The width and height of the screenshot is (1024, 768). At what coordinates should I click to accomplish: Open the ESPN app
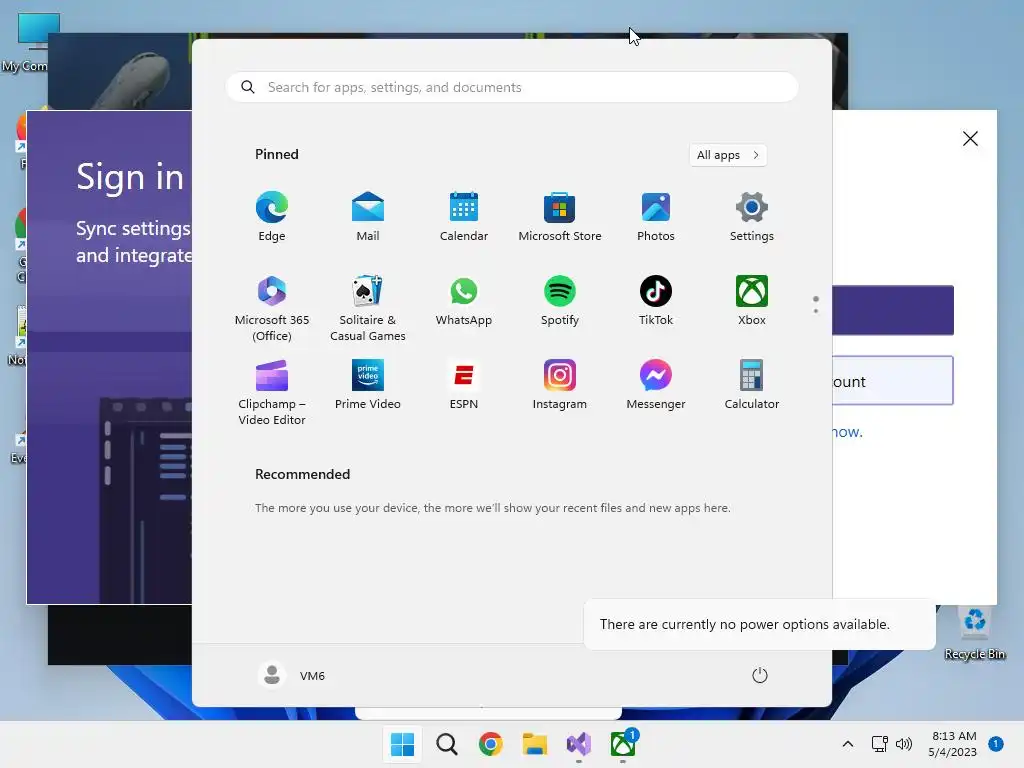[464, 385]
